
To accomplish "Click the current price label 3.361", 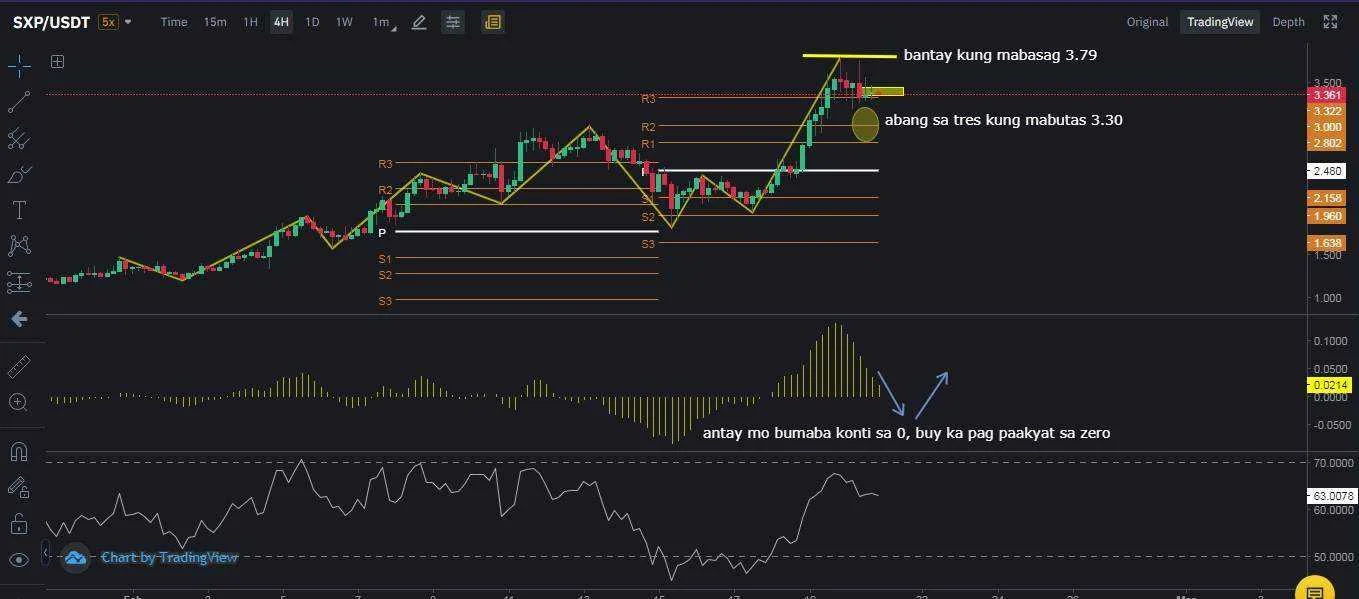I will (x=1328, y=95).
